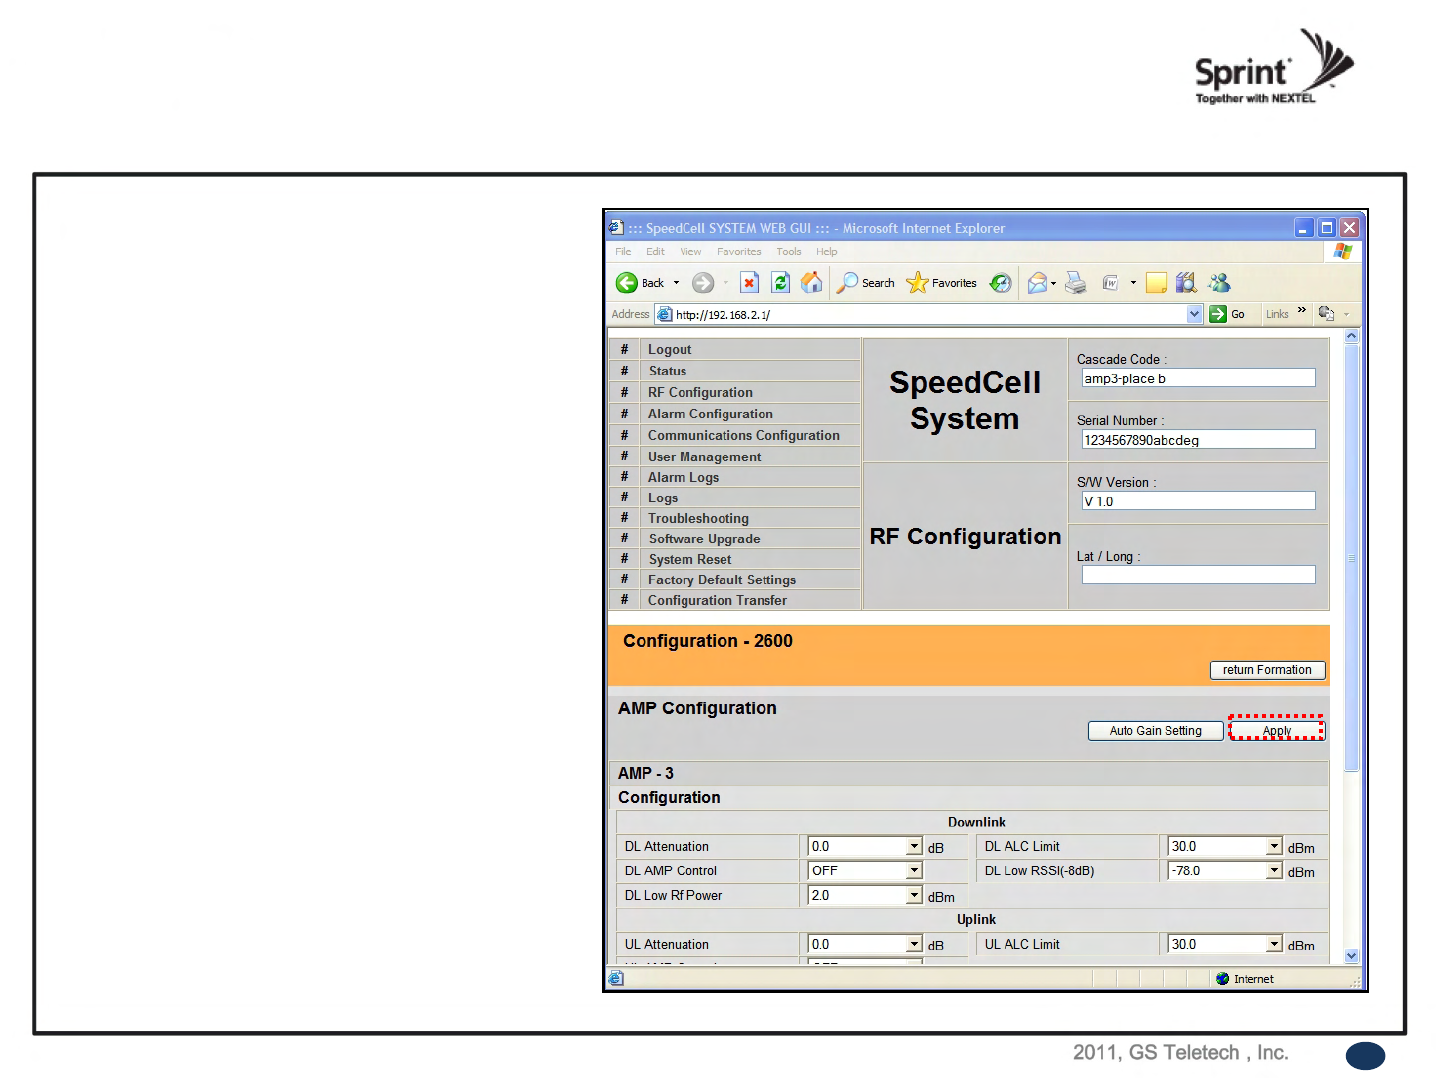Refresh the page with the Refresh icon
Image resolution: width=1436 pixels, height=1078 pixels.
781,283
